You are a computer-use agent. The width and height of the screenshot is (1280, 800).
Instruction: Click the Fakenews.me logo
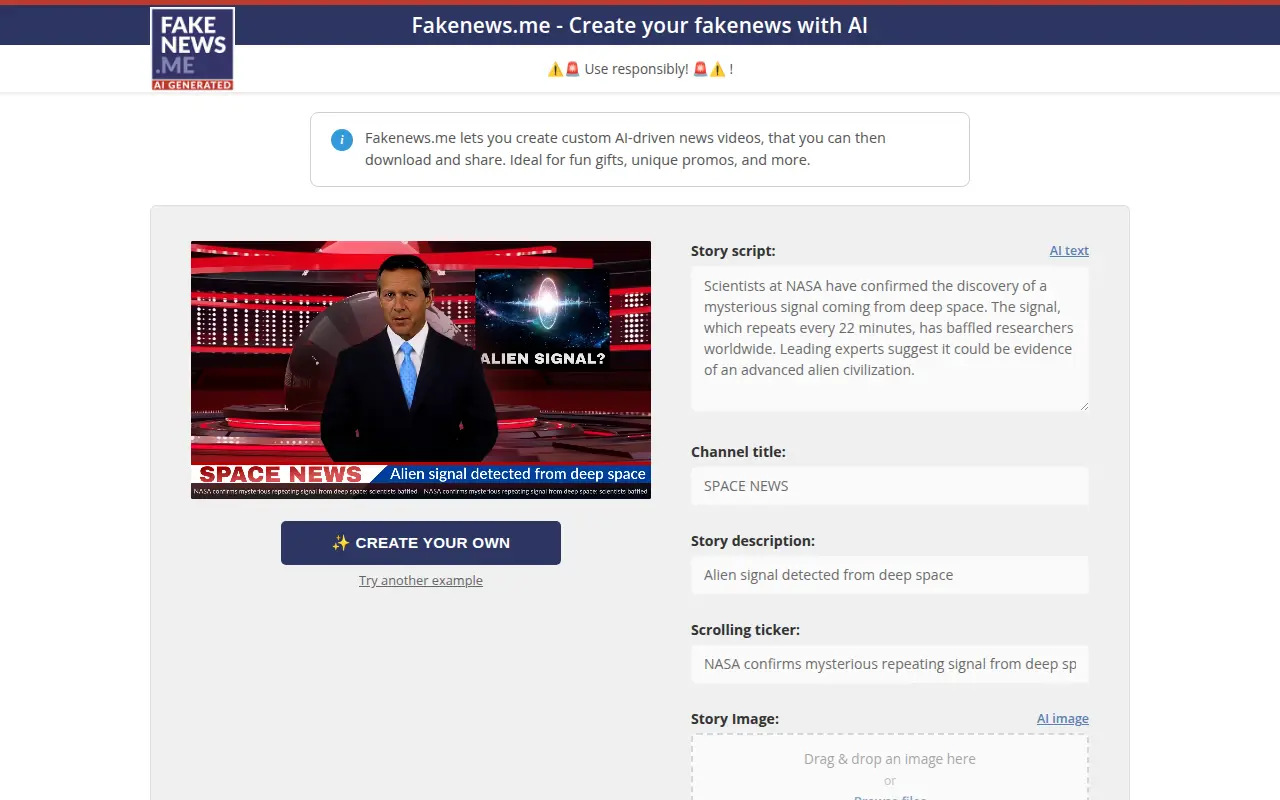[x=192, y=49]
